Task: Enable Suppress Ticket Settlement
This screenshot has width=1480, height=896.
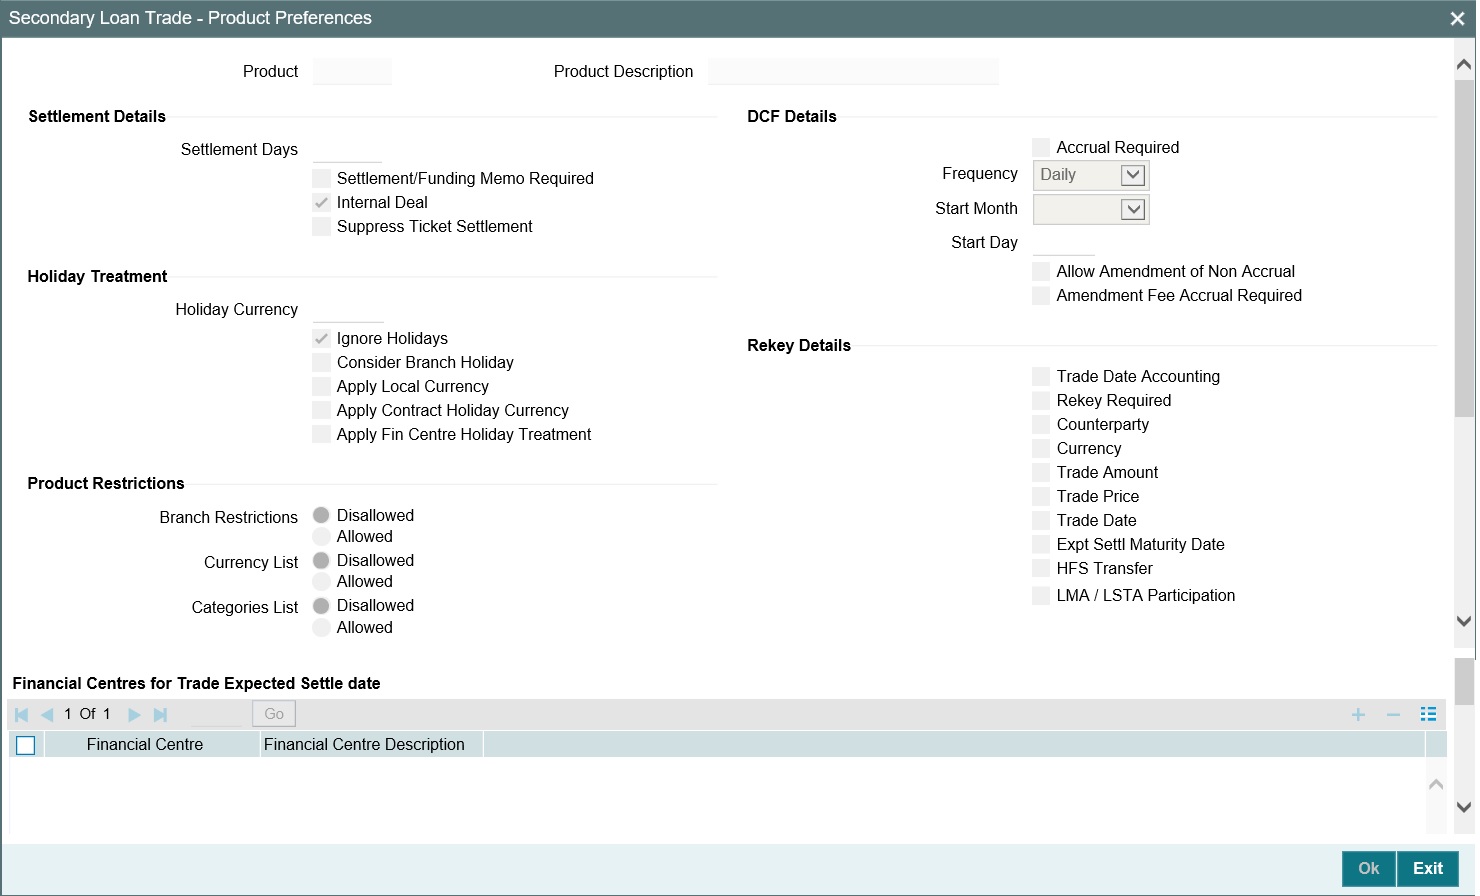Action: pos(321,227)
